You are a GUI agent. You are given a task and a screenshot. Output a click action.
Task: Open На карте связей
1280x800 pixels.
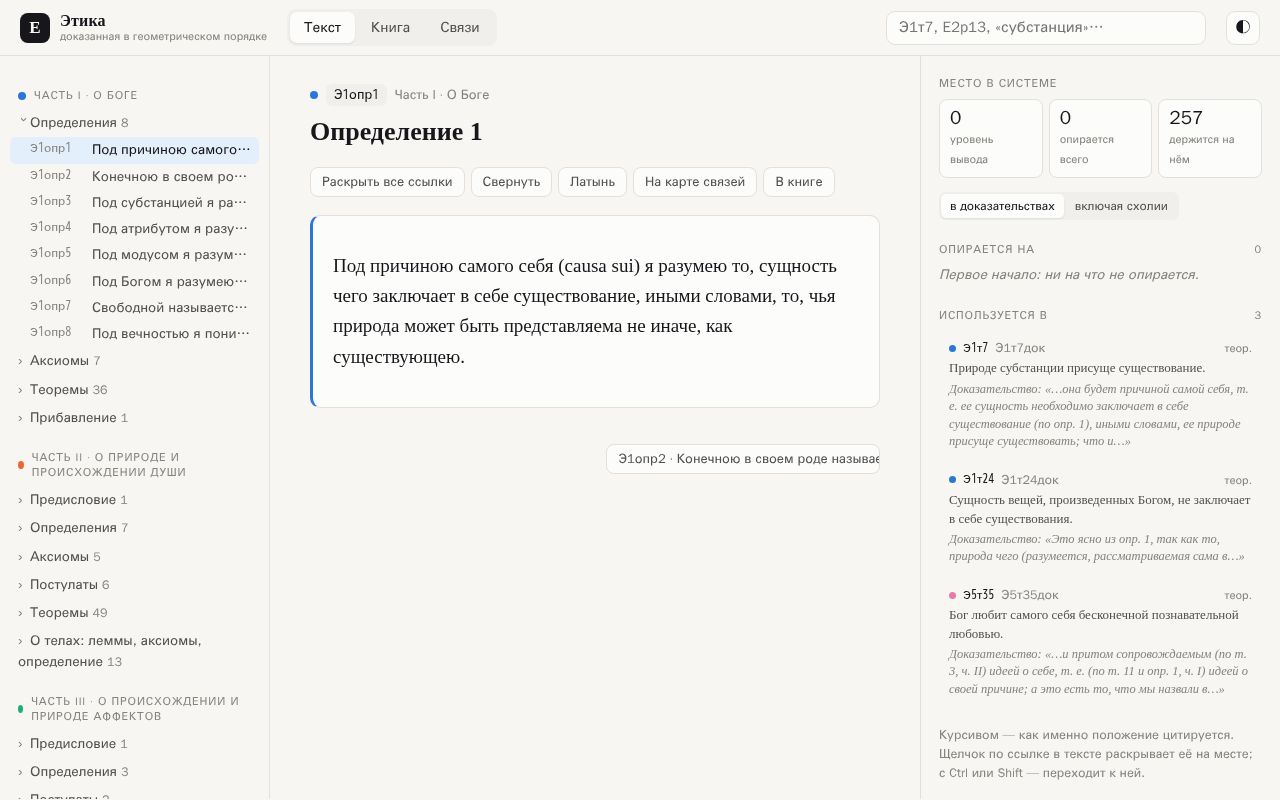coord(695,182)
